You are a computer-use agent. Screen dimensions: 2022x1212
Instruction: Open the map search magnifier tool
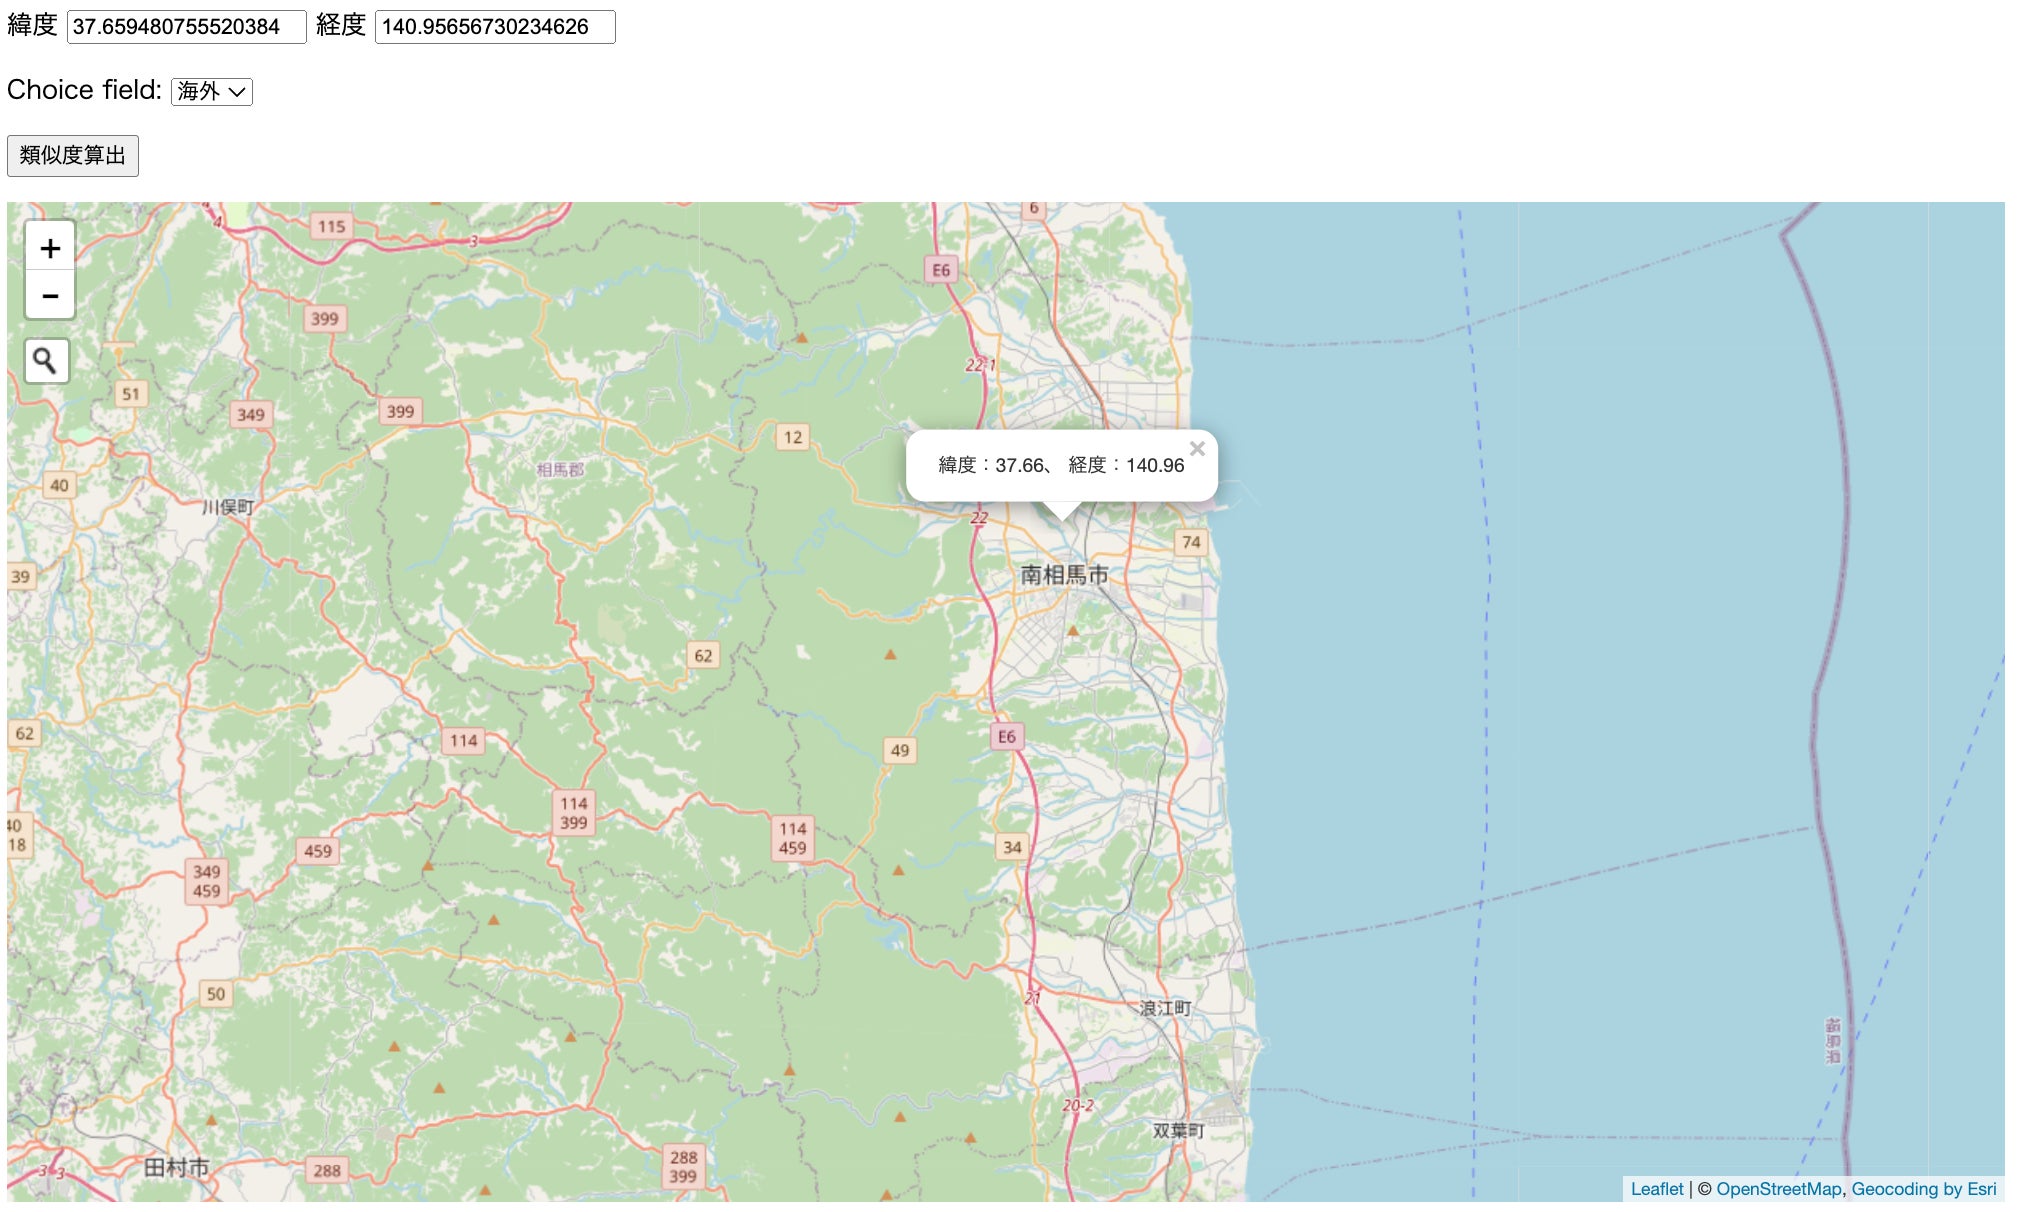click(x=46, y=361)
